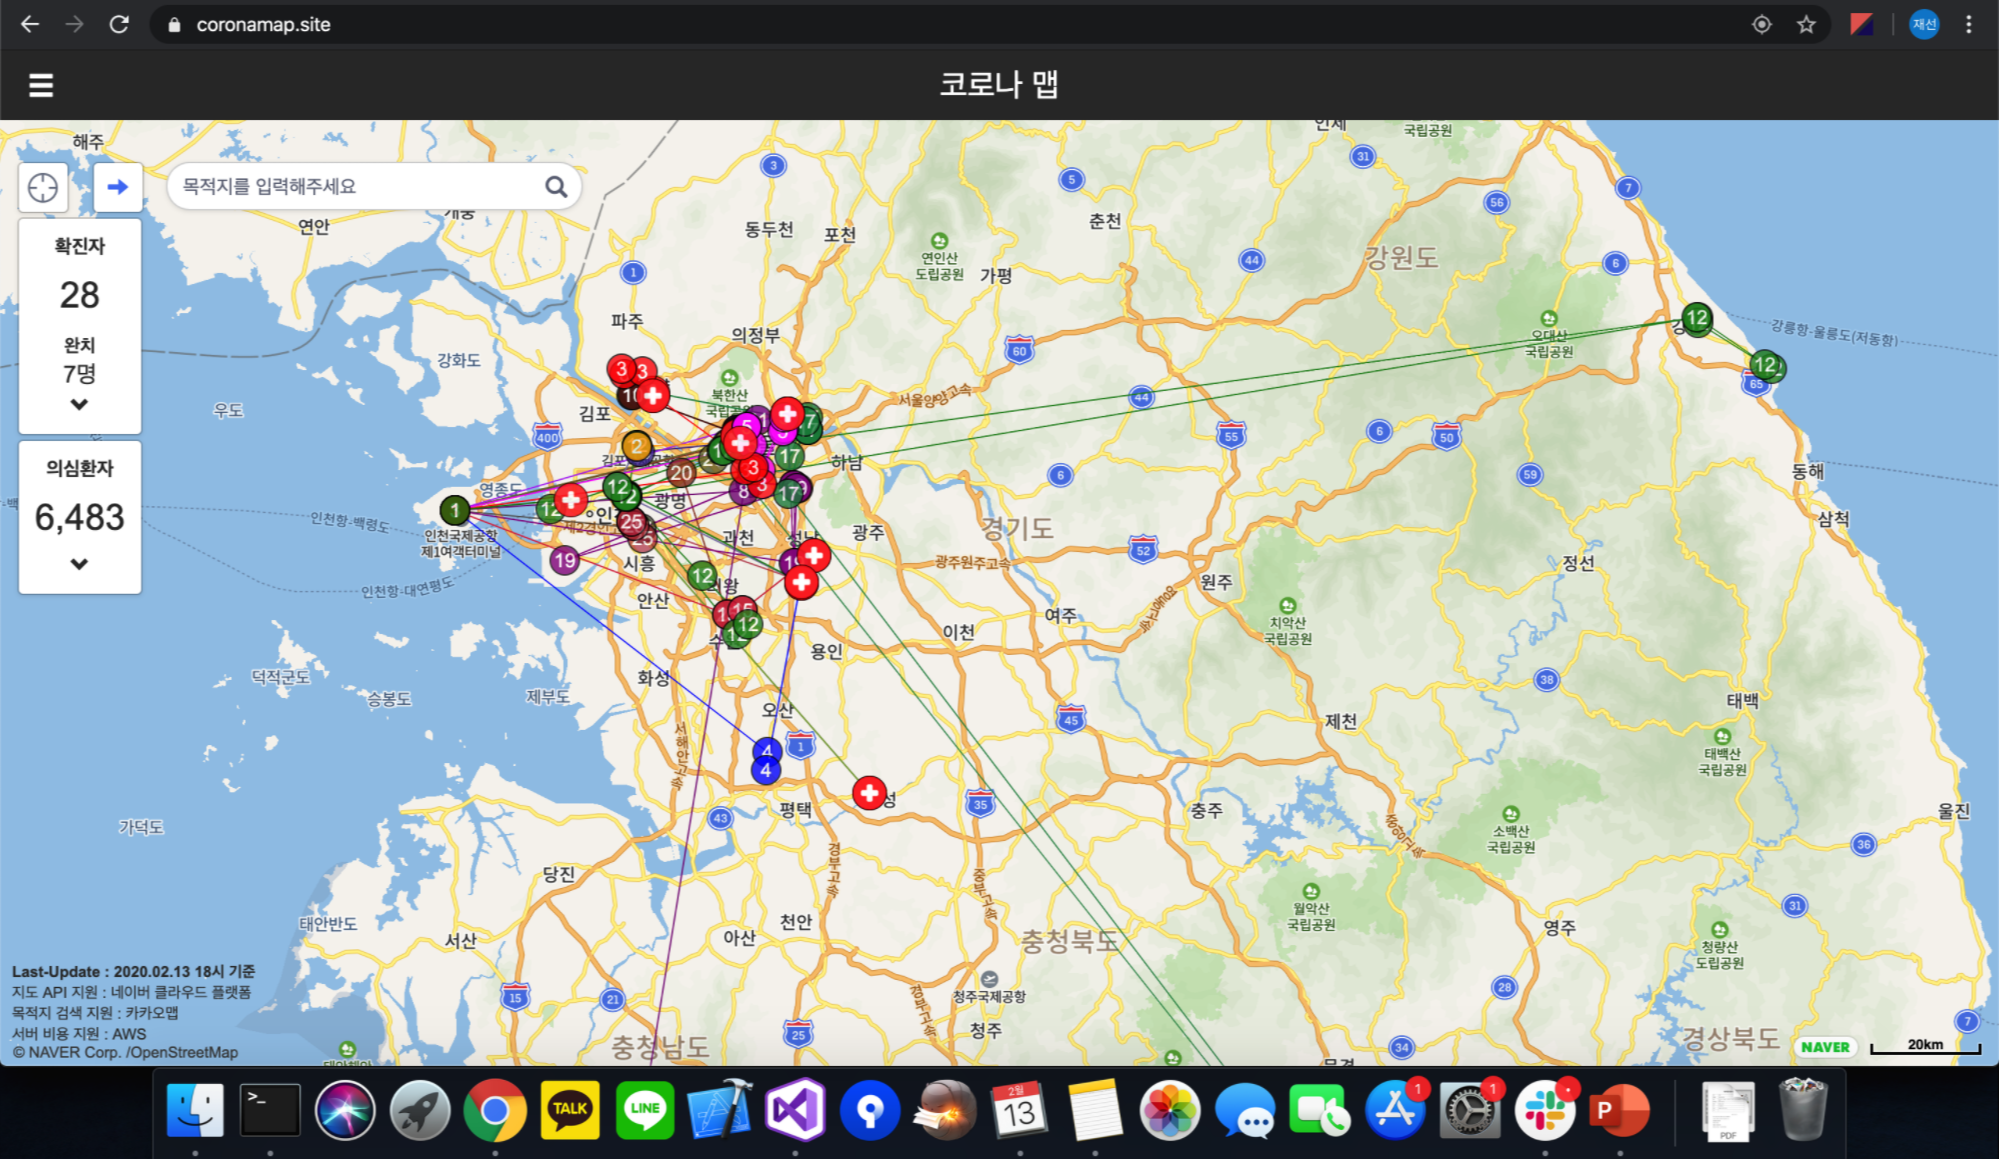Open Chrome three-dot menu
1999x1159 pixels.
point(1969,24)
